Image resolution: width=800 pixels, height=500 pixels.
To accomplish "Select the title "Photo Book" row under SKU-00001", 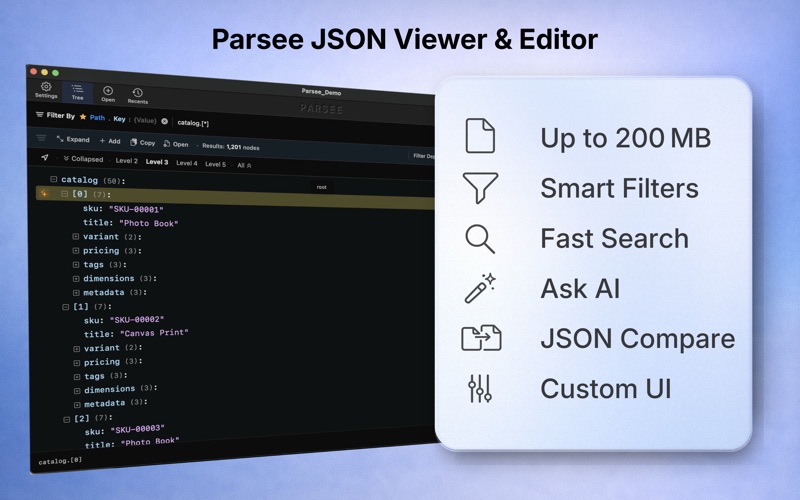I will (131, 223).
